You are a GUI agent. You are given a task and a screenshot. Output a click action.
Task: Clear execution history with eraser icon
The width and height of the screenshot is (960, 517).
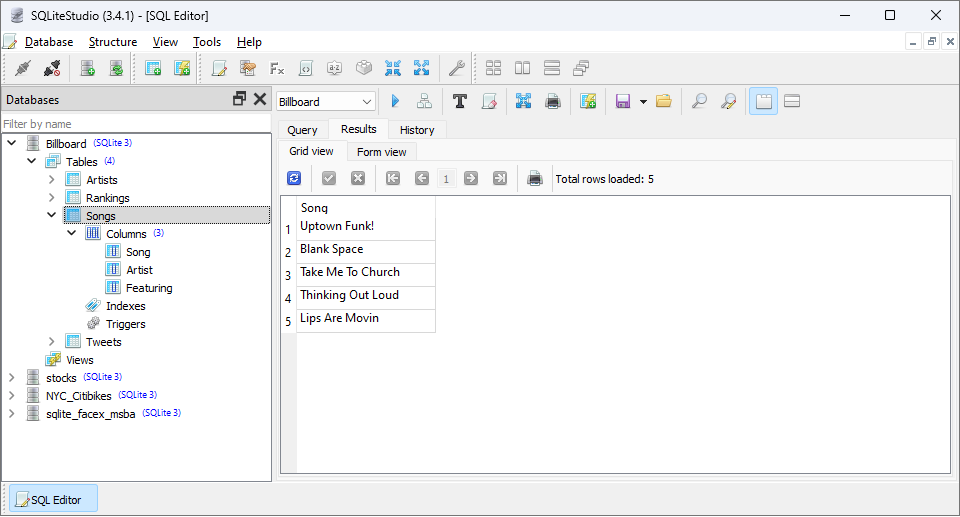[489, 101]
